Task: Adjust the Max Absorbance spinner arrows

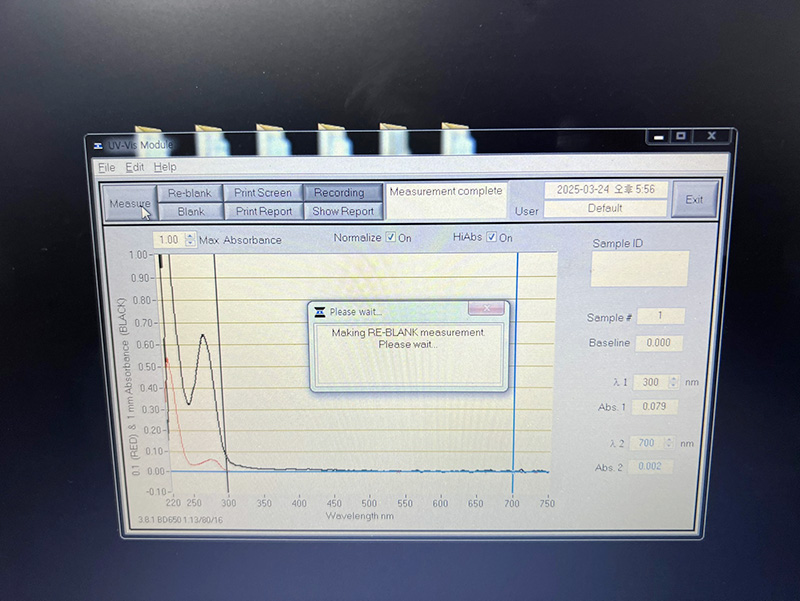Action: [190, 240]
